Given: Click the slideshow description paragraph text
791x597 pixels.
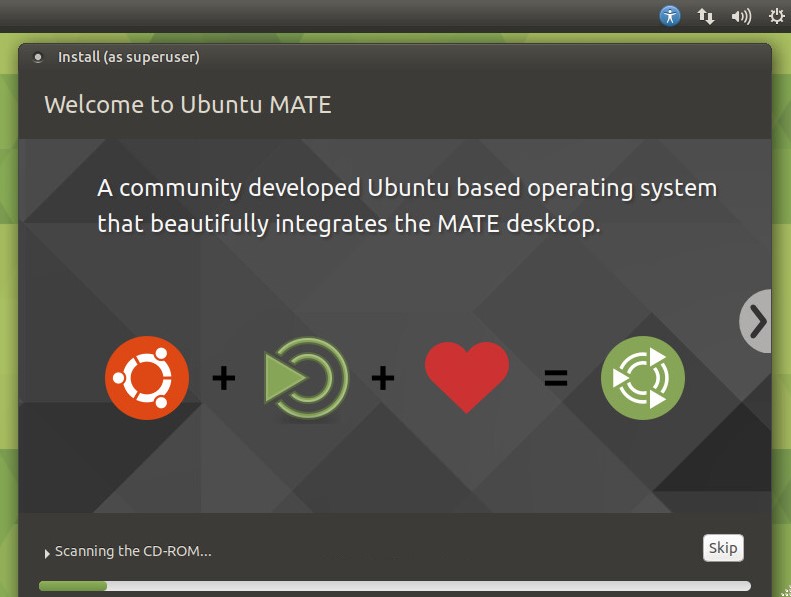Looking at the screenshot, I should tap(407, 205).
